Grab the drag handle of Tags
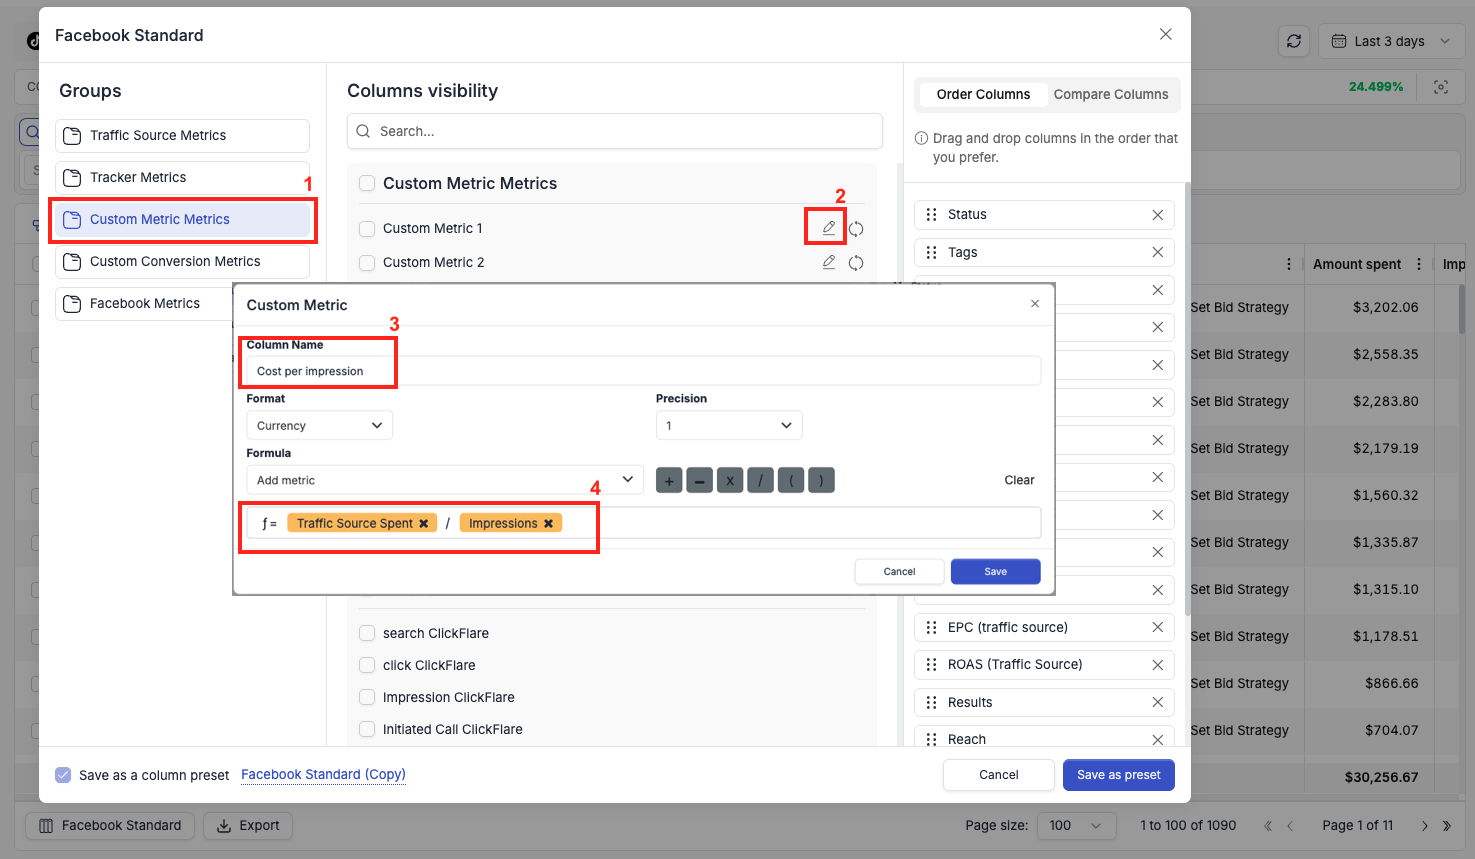This screenshot has height=859, width=1475. 931,252
